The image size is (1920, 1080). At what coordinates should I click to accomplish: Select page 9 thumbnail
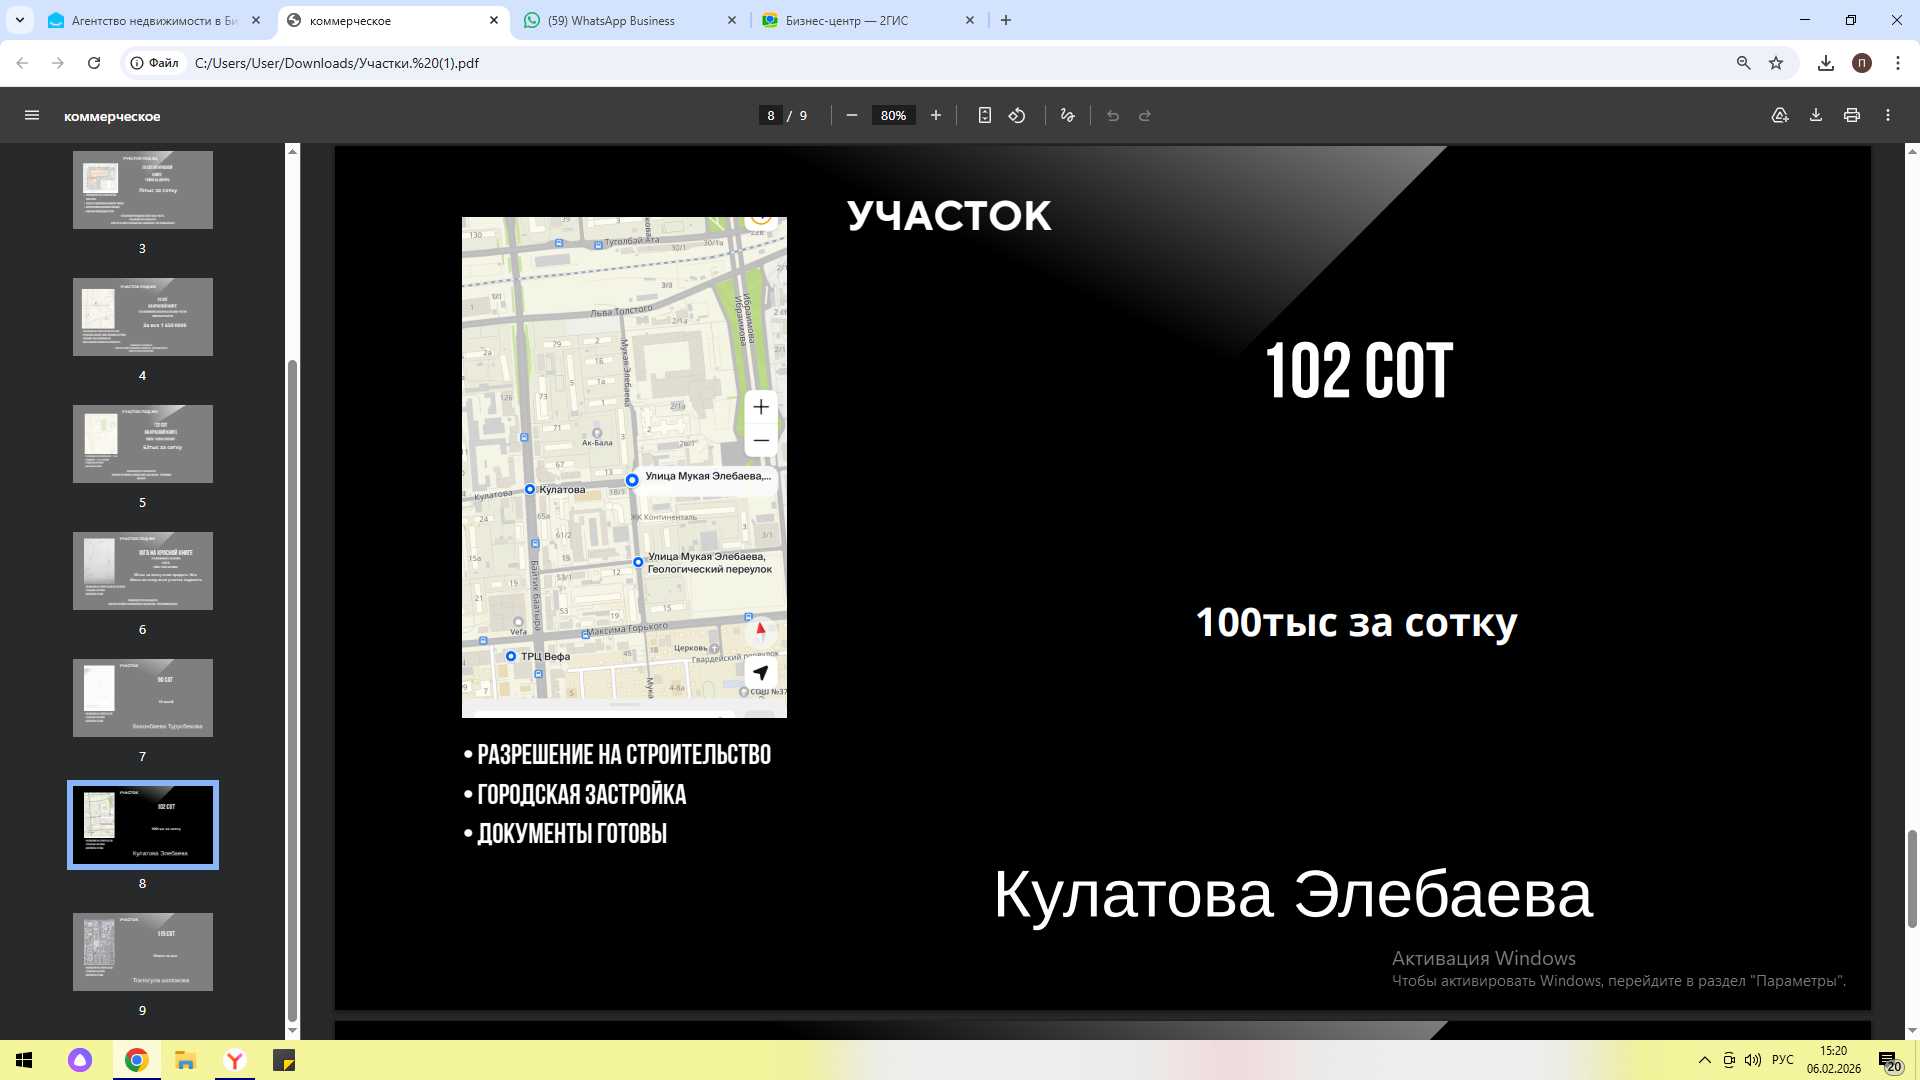(143, 952)
